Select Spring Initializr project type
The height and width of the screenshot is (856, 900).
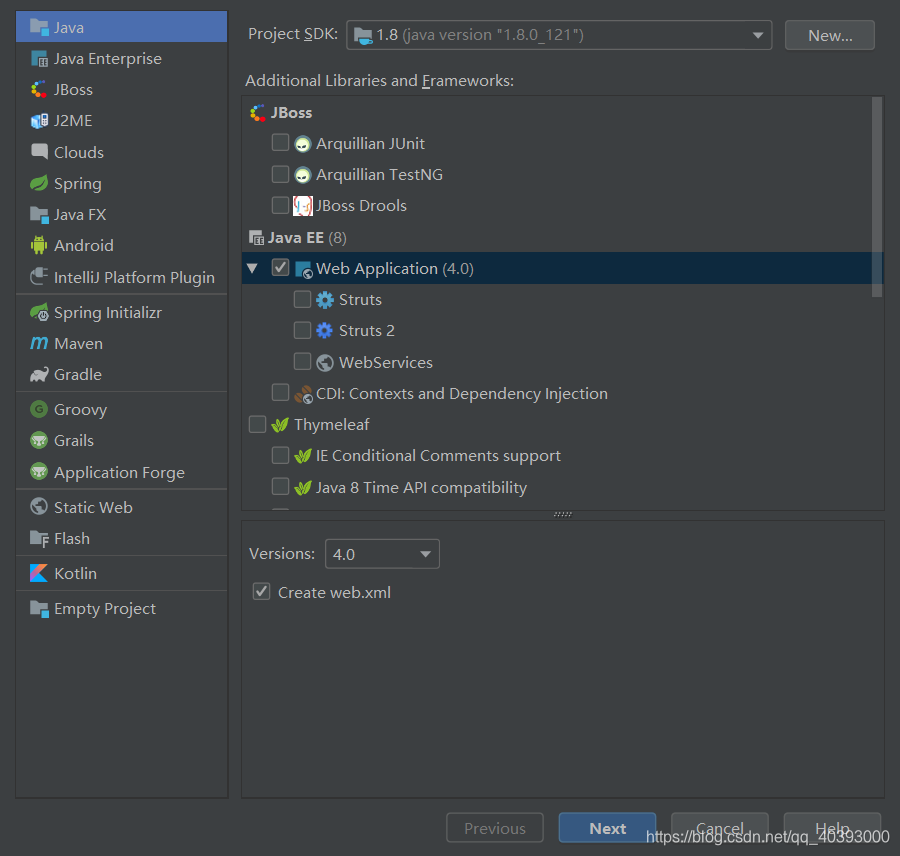pyautogui.click(x=122, y=312)
